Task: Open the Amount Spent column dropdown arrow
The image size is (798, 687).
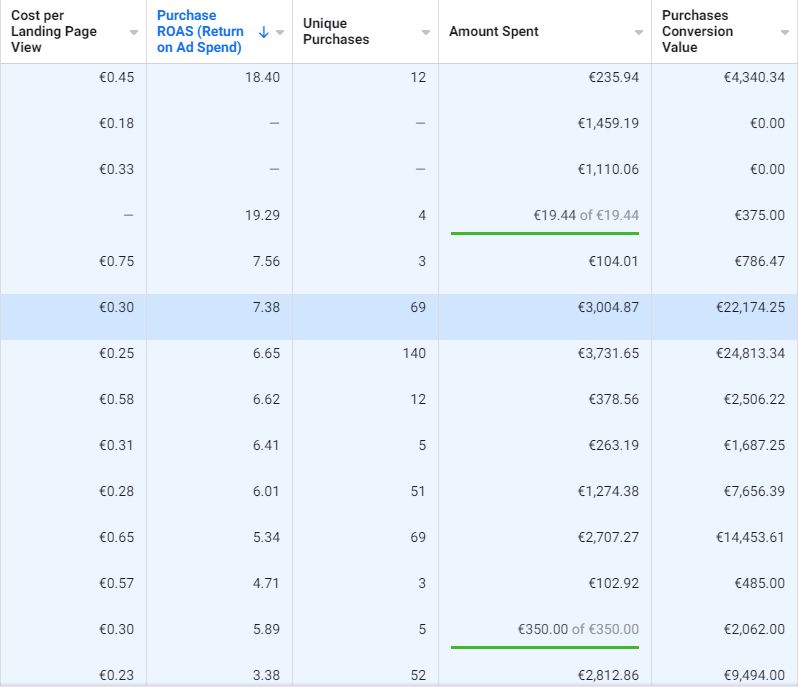Action: pos(639,32)
